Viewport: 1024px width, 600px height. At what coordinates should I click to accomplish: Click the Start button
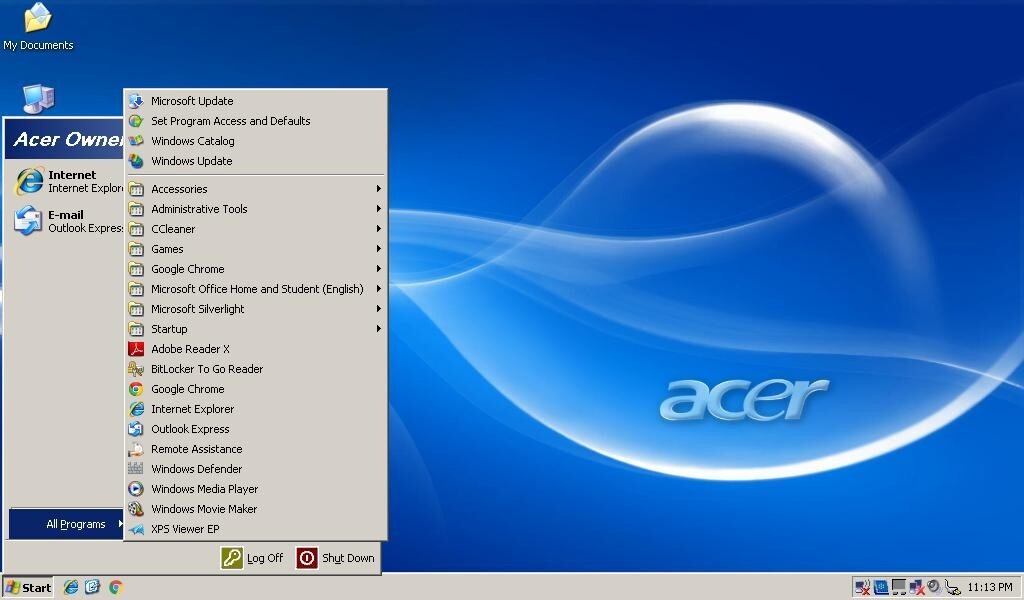click(27, 588)
